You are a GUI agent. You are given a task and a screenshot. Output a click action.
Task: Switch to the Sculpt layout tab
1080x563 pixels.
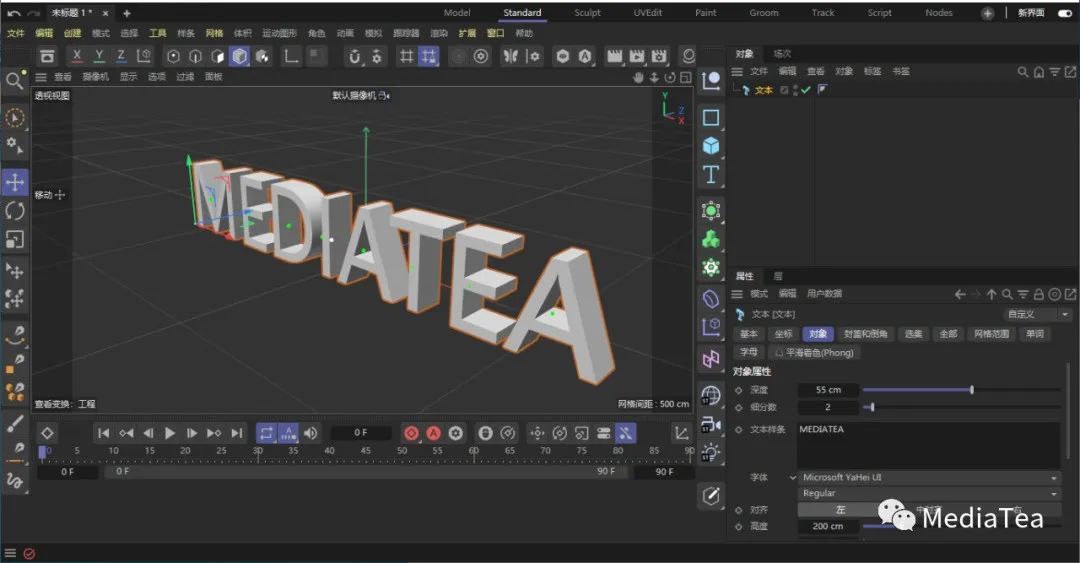(x=587, y=13)
